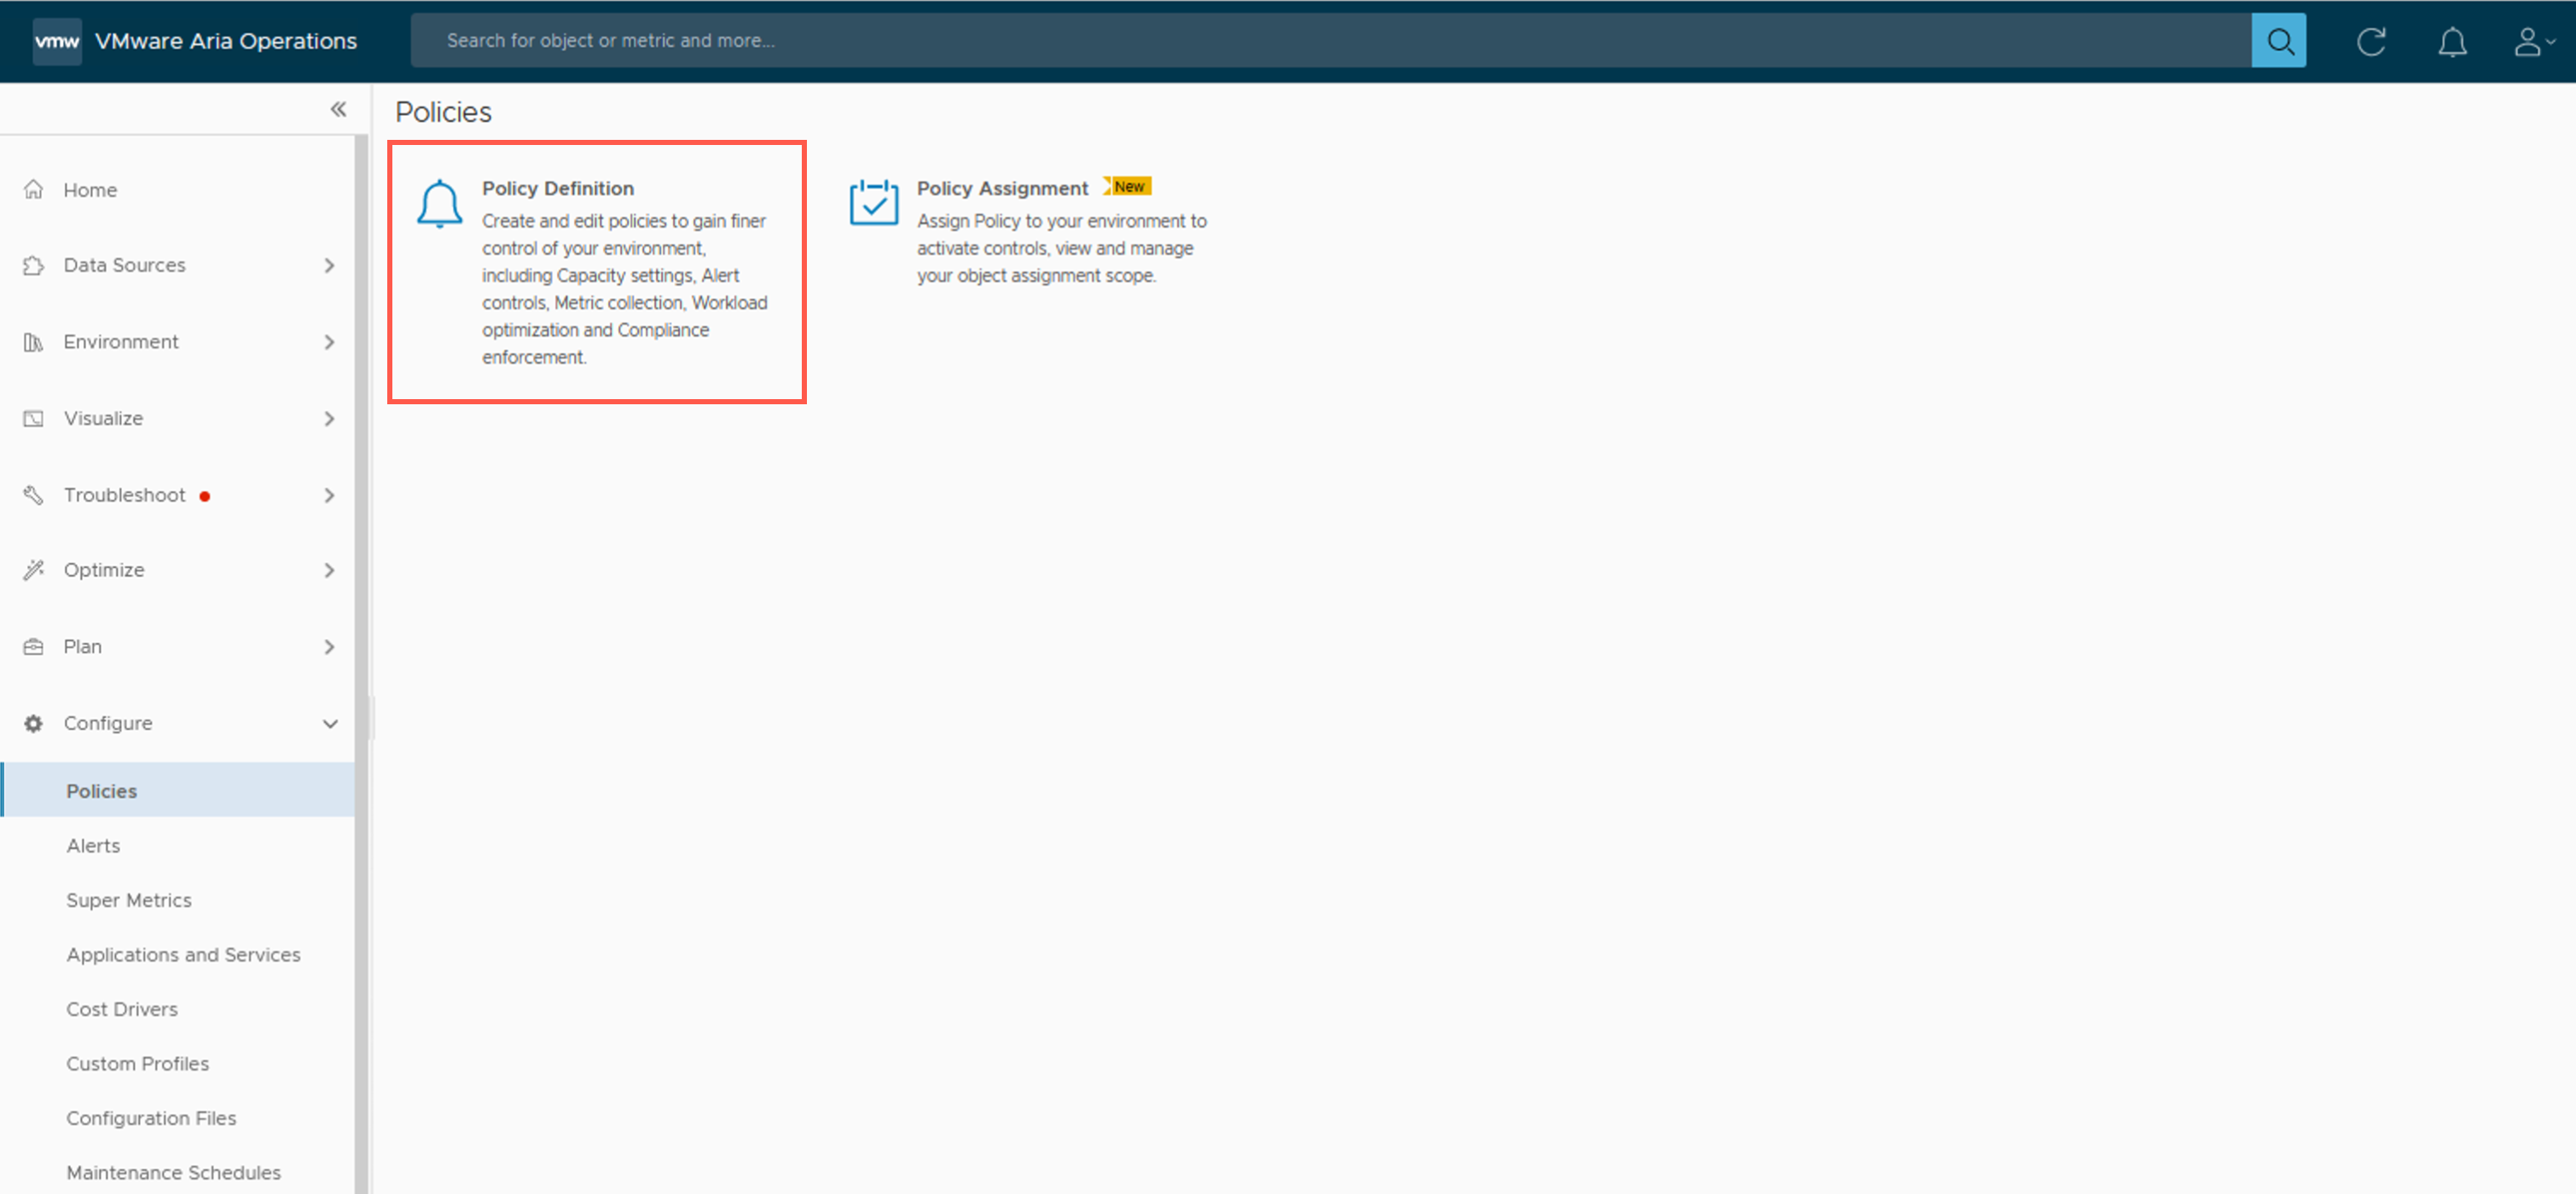Viewport: 2576px width, 1194px height.
Task: Collapse the left navigation panel
Action: (338, 109)
